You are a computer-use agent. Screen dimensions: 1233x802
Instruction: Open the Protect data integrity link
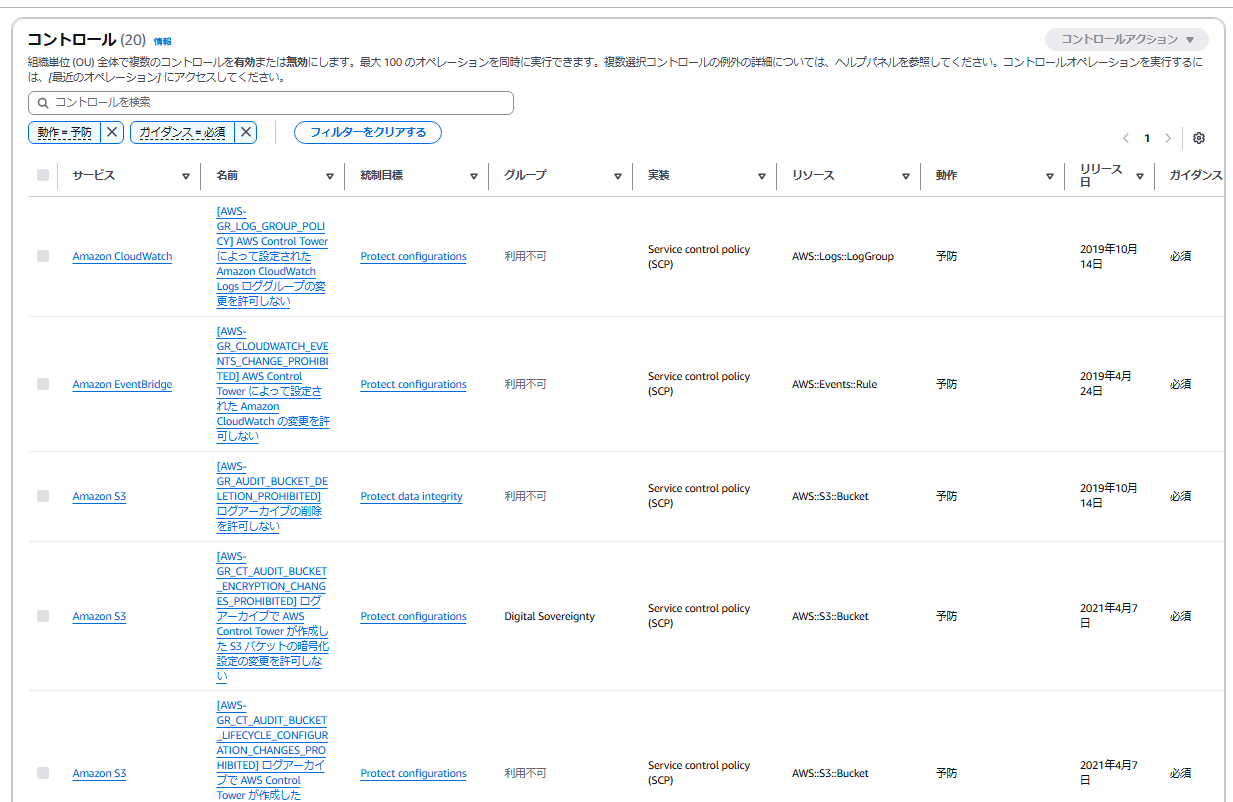411,497
